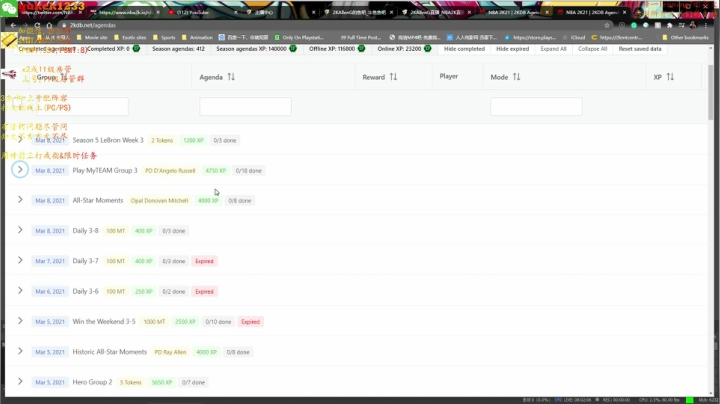
Task: Click 0/18 done progress tag
Action: [248, 171]
